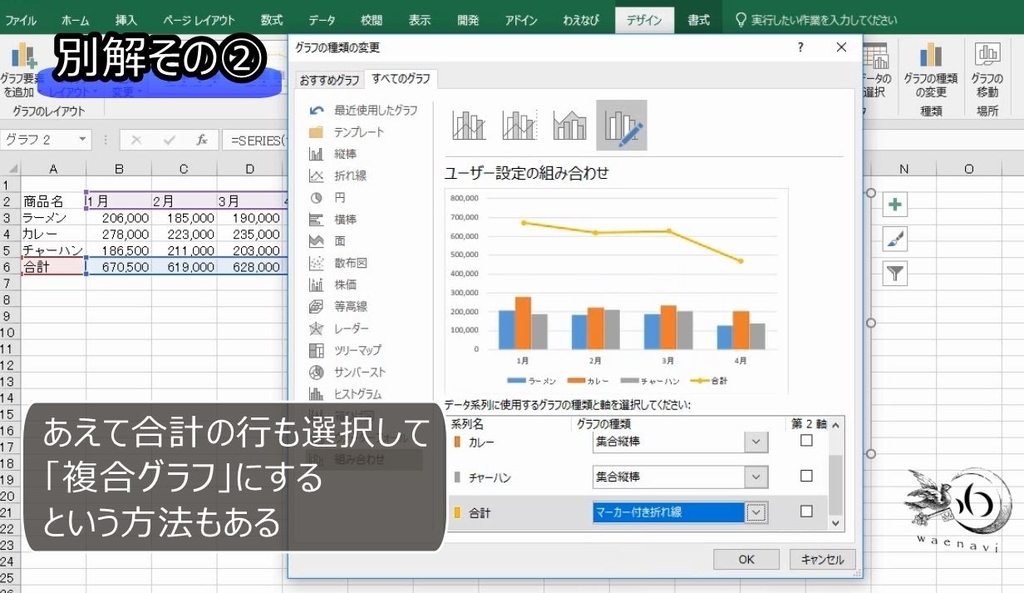Click the 合計 series color swatch

click(x=457, y=513)
